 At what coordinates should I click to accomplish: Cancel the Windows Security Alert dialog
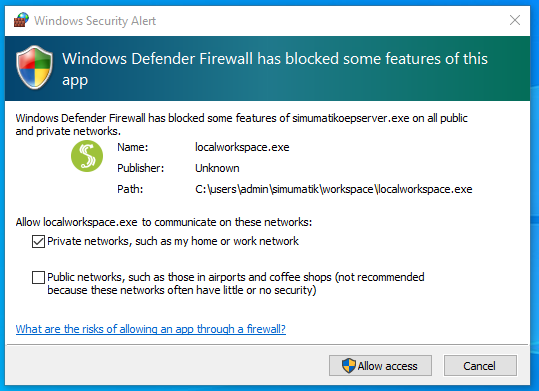[480, 366]
